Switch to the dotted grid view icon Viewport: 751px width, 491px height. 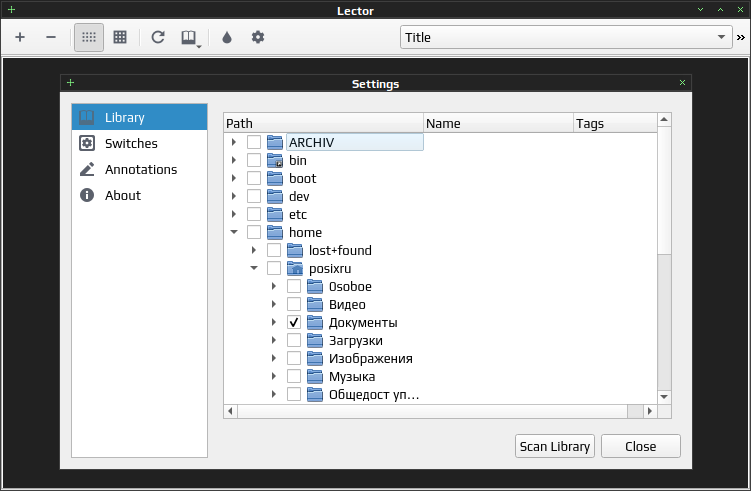89,37
